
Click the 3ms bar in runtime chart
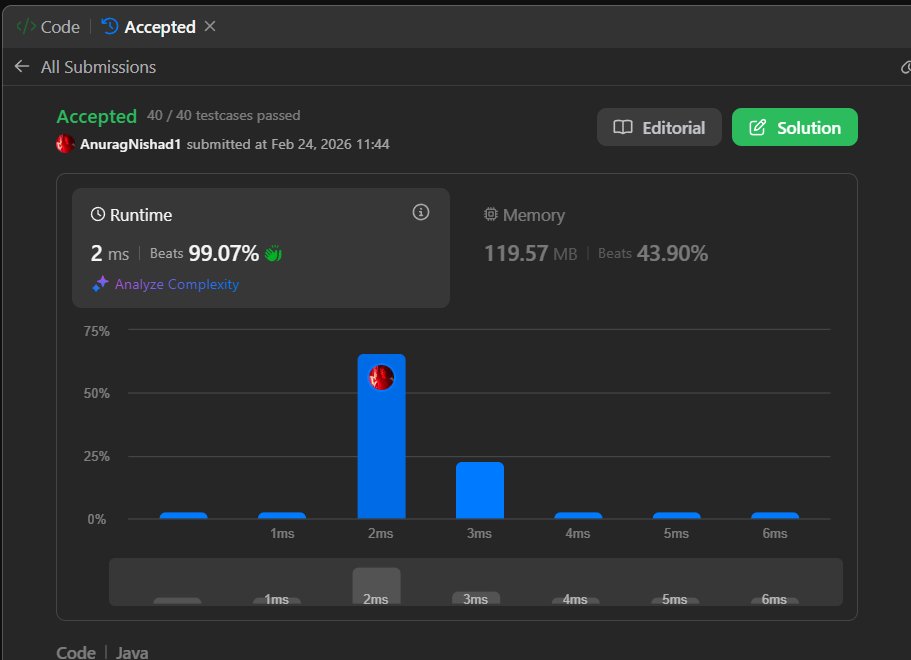(x=480, y=490)
